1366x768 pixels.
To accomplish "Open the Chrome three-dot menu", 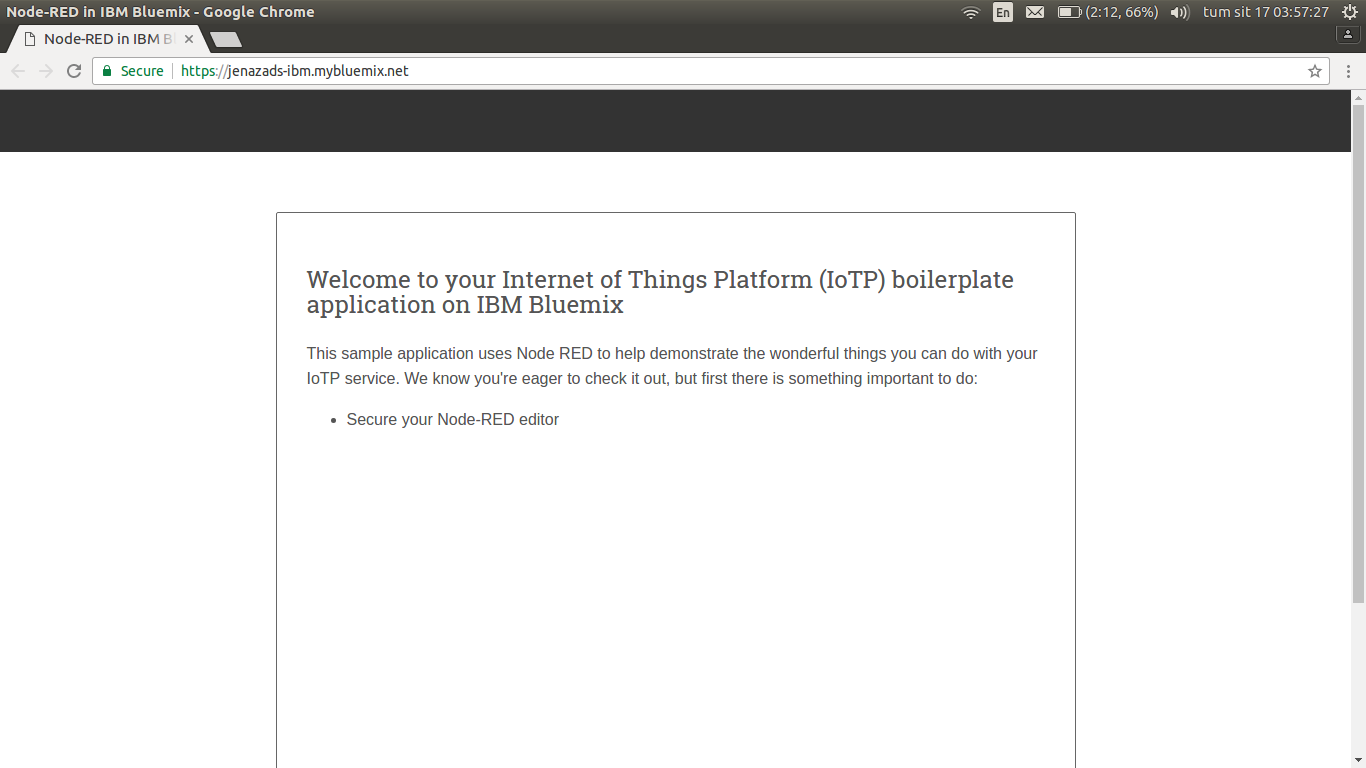I will click(1349, 71).
